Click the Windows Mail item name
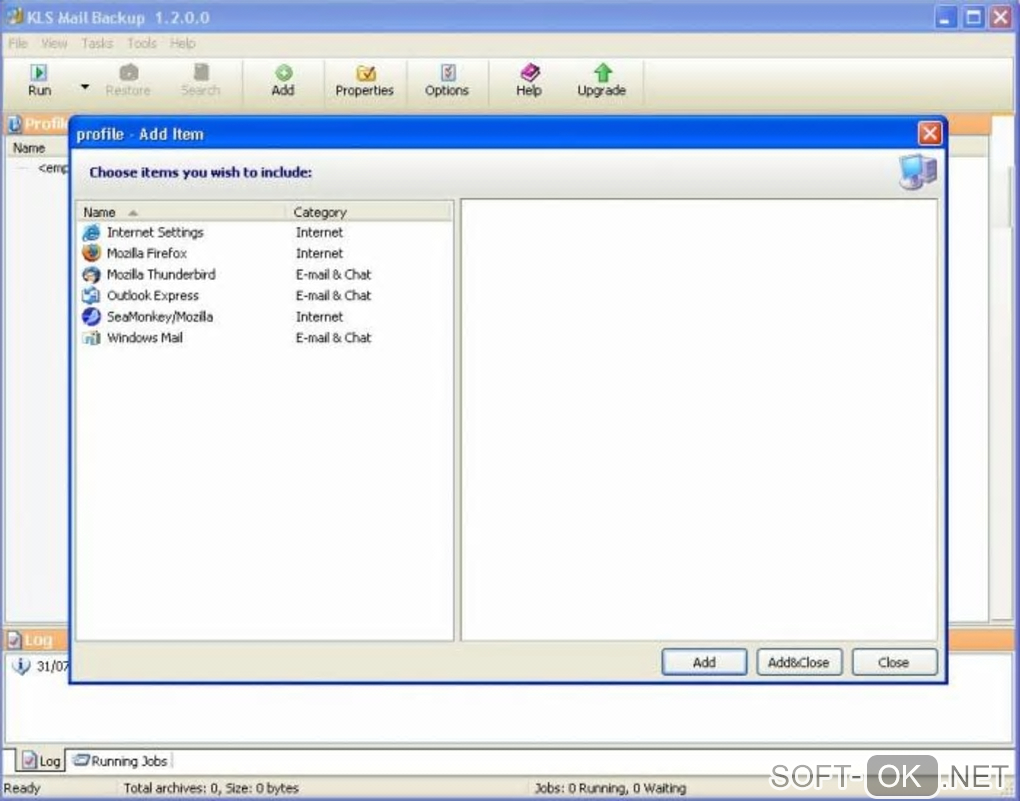 pos(145,338)
